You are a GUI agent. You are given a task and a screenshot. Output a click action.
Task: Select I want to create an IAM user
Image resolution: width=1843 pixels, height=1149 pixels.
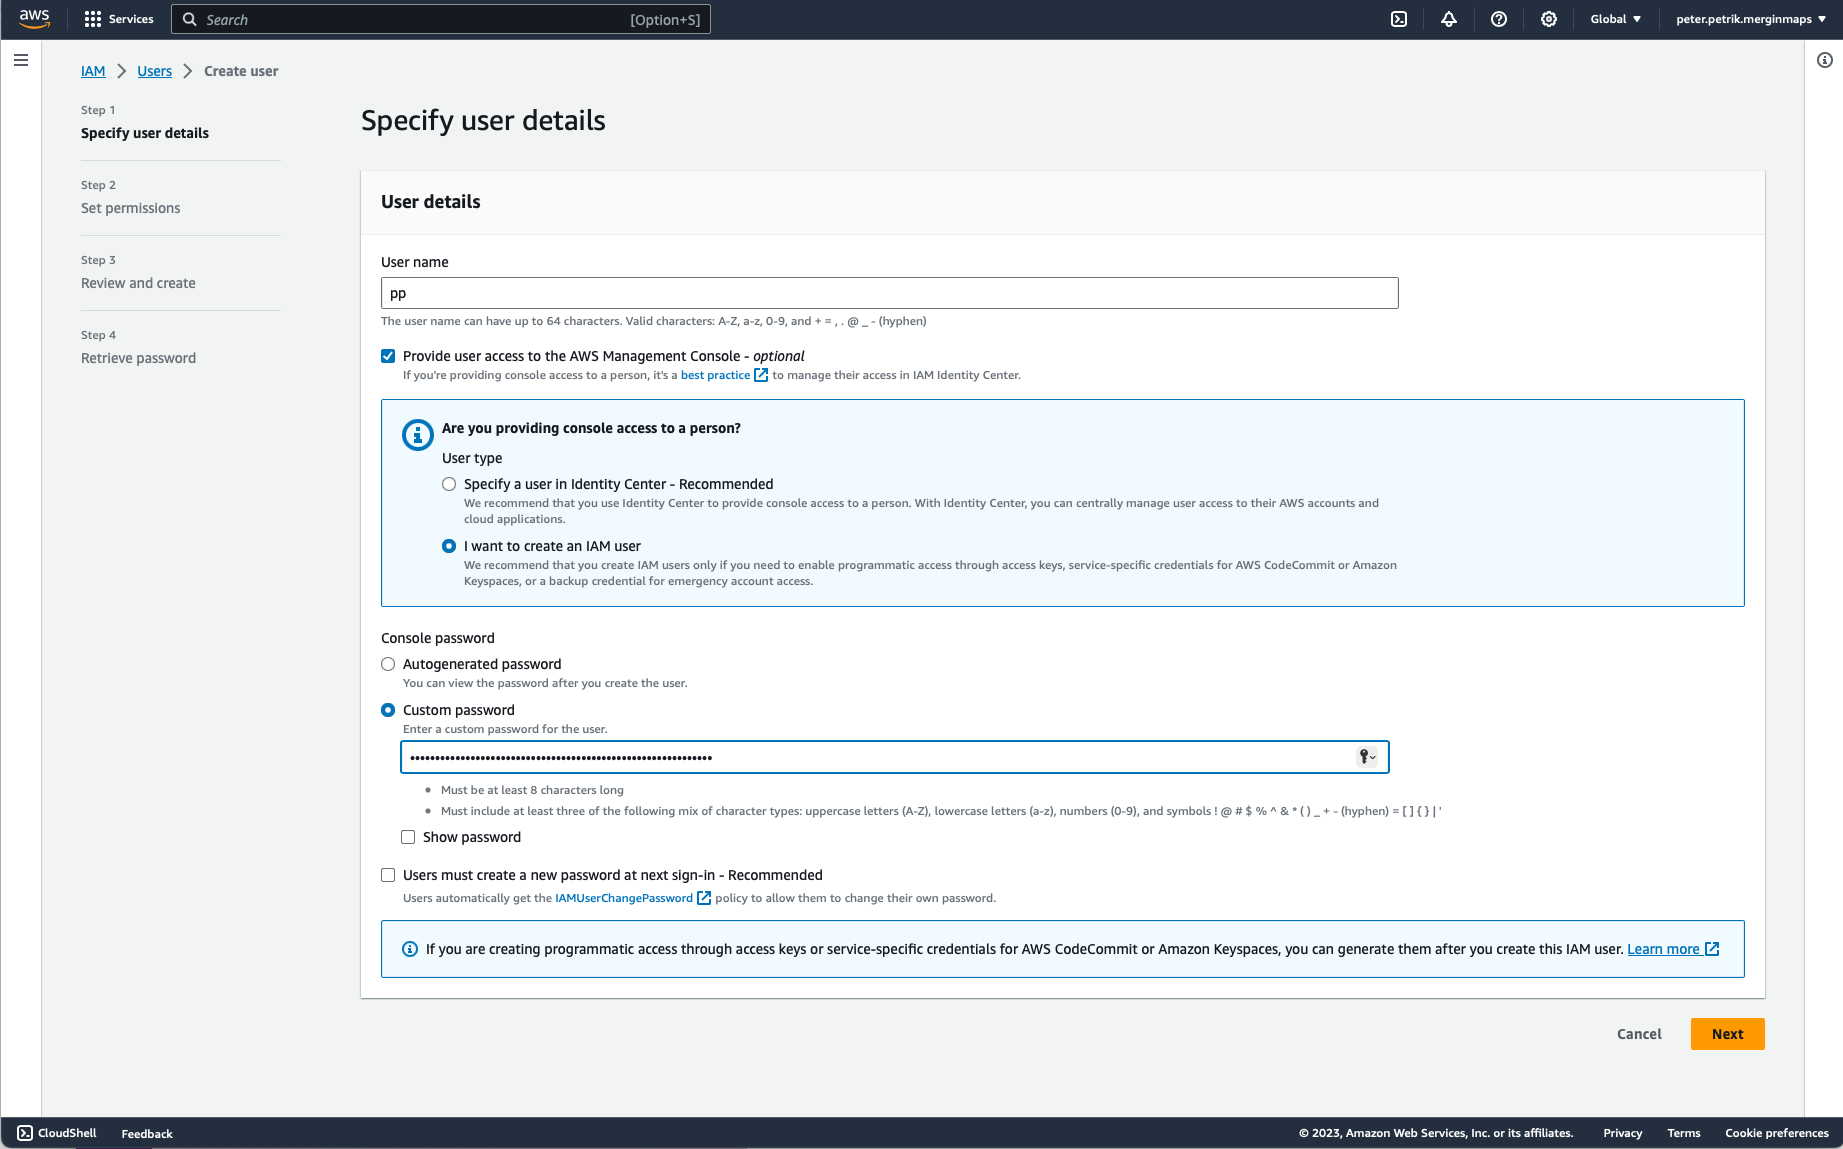449,546
